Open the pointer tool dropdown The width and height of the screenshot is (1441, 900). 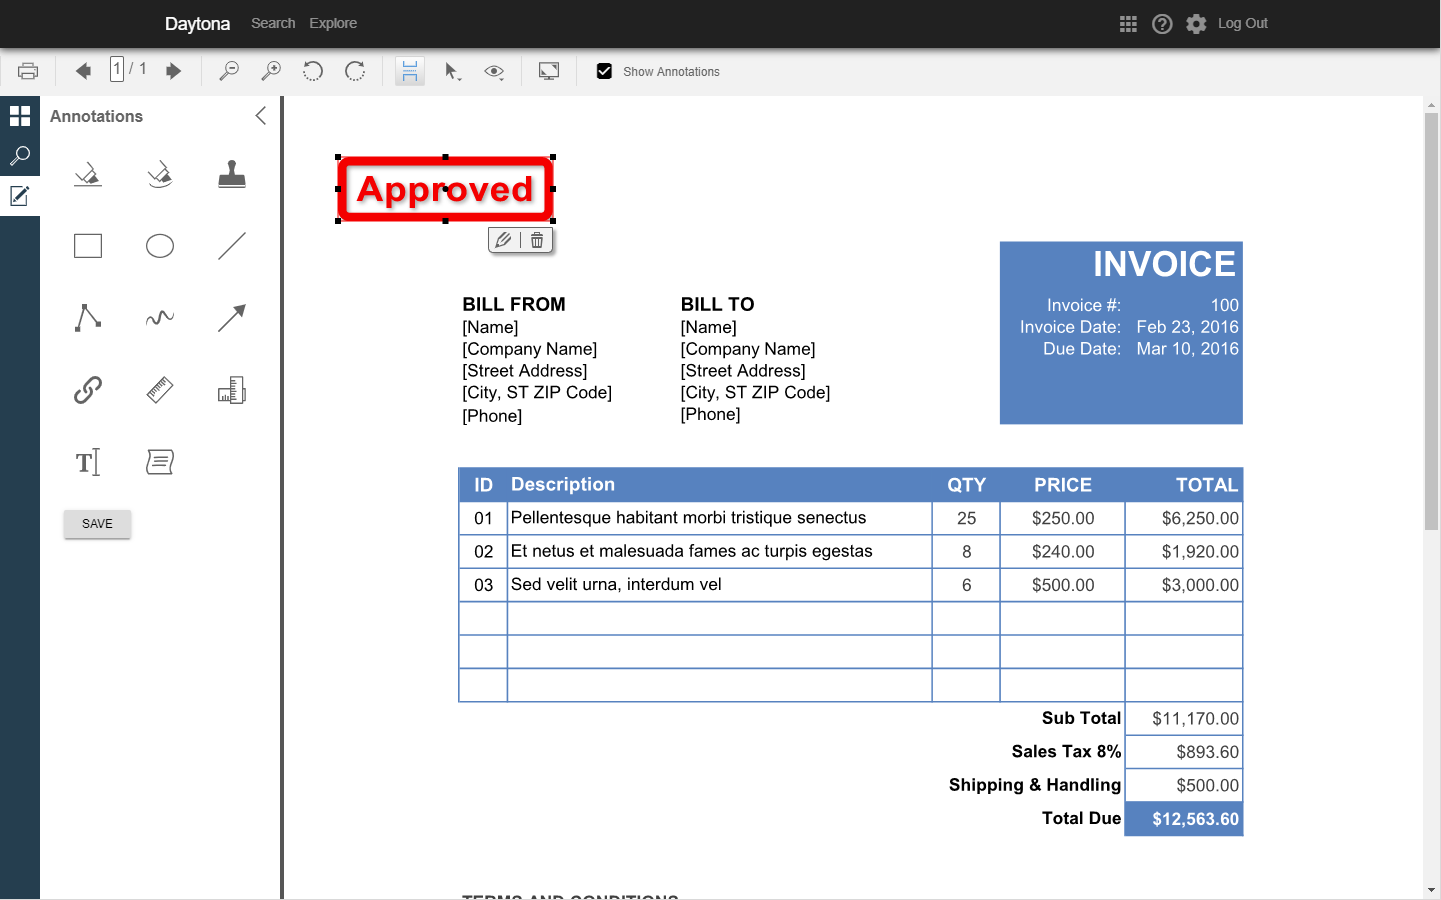452,71
